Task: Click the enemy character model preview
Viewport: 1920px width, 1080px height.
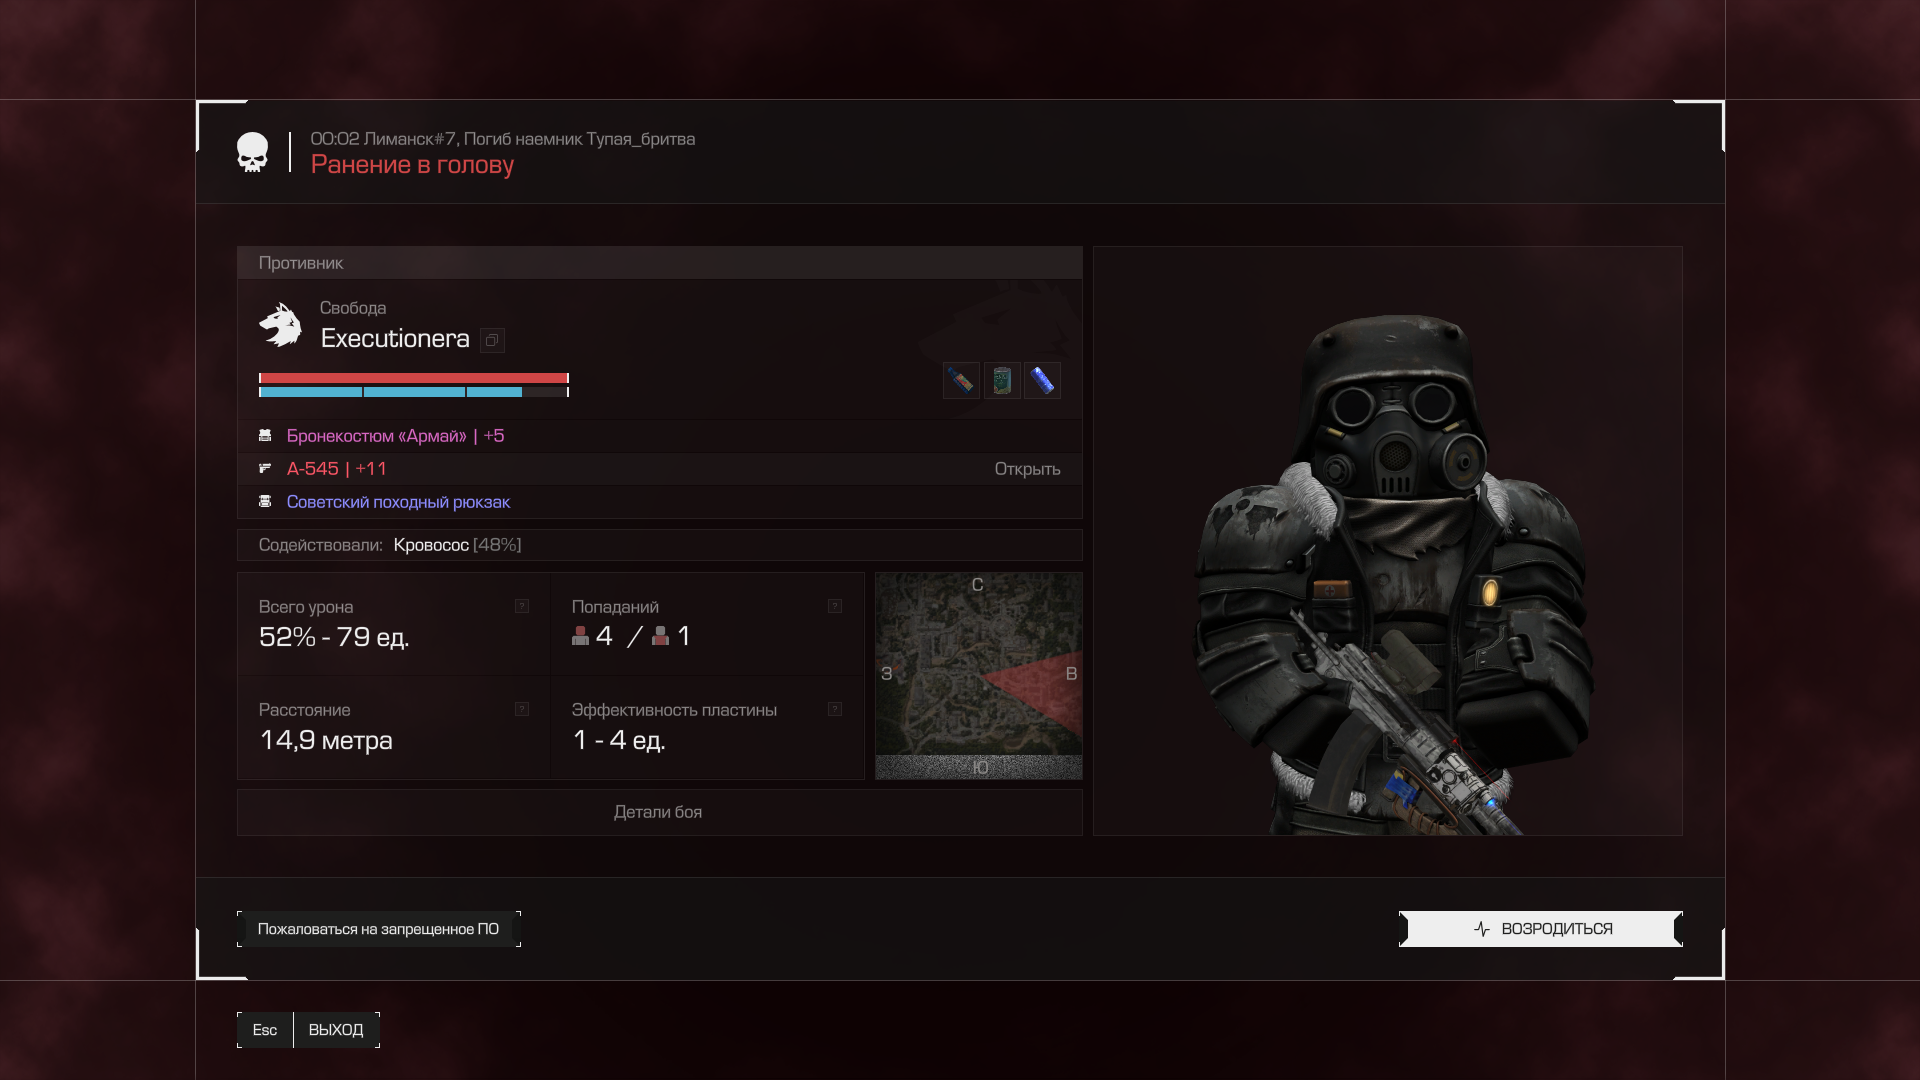Action: 1387,541
